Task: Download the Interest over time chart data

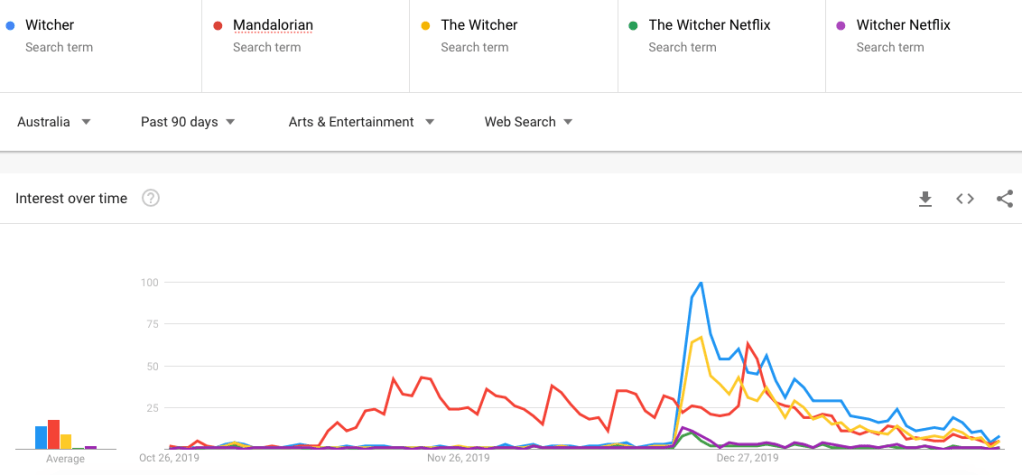Action: (925, 199)
